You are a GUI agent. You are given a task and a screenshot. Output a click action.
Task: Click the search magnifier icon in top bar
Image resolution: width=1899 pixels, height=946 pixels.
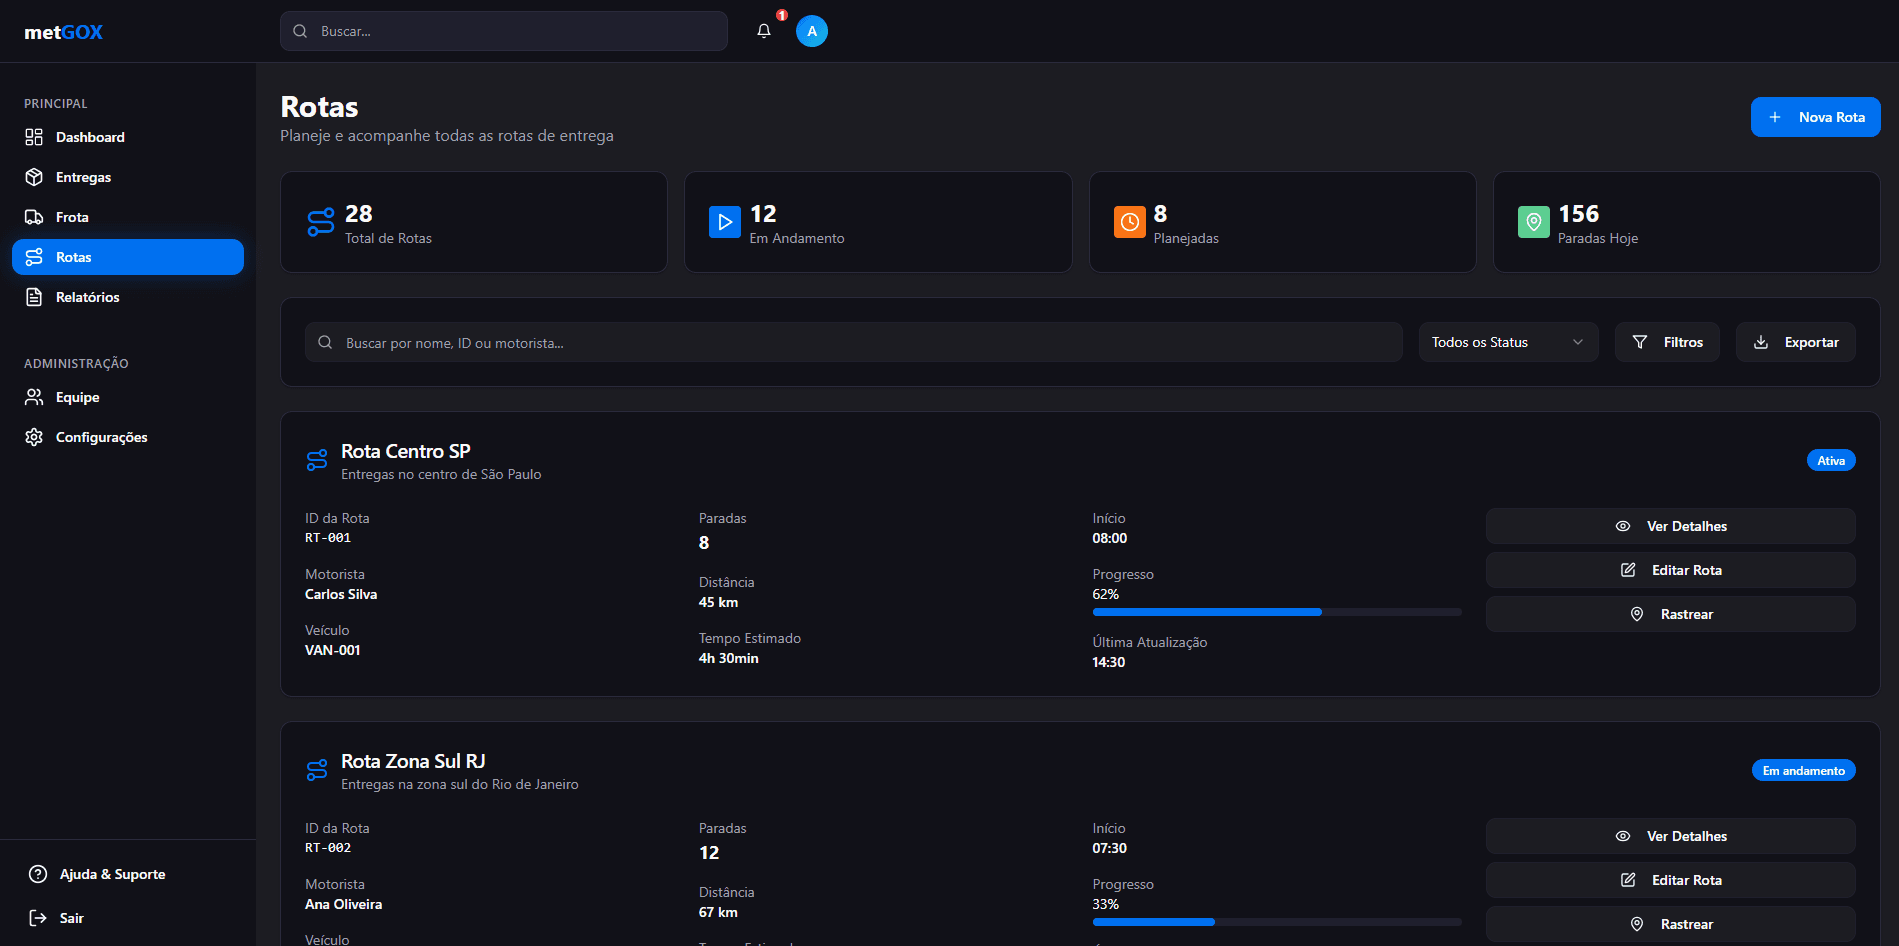click(x=300, y=31)
